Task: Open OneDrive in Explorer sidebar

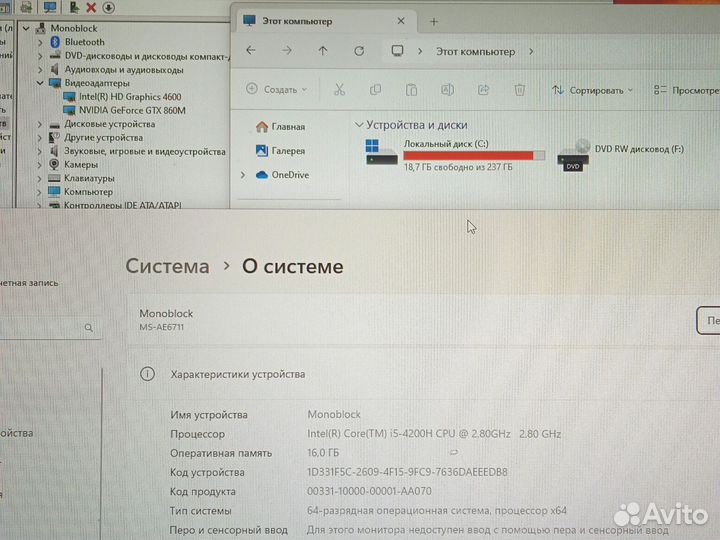Action: 282,175
